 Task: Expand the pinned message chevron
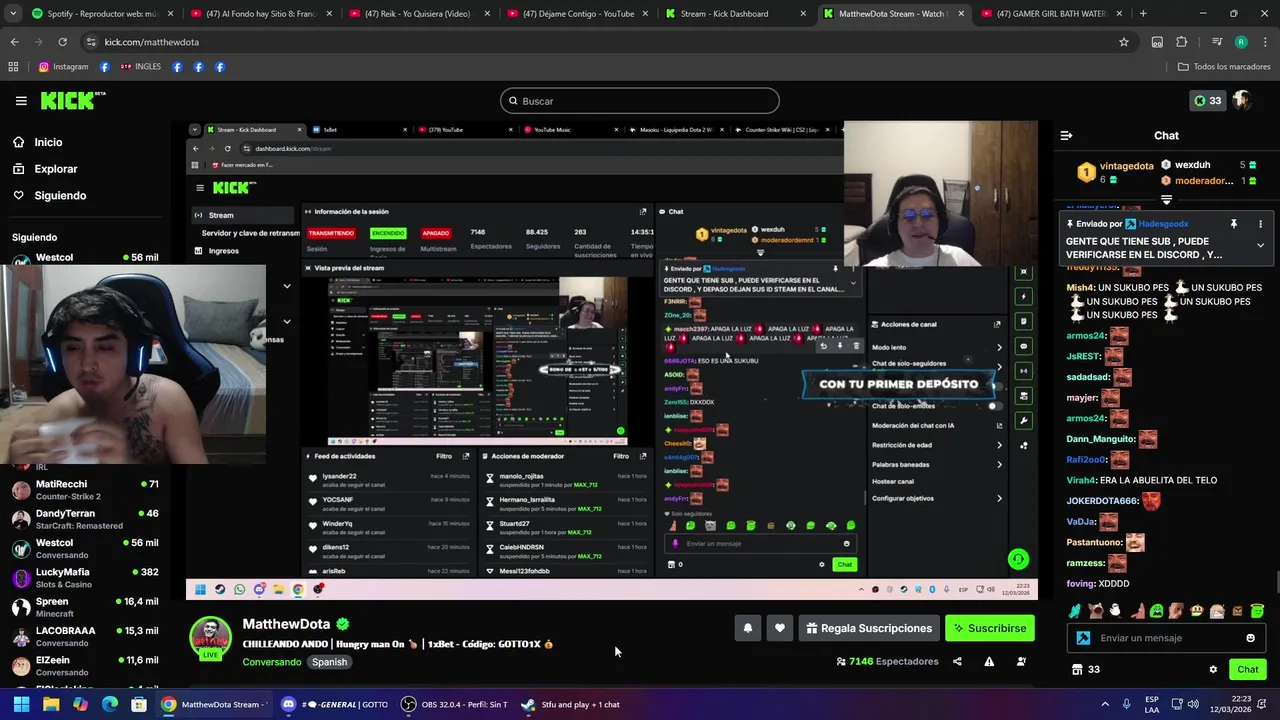tap(1260, 245)
